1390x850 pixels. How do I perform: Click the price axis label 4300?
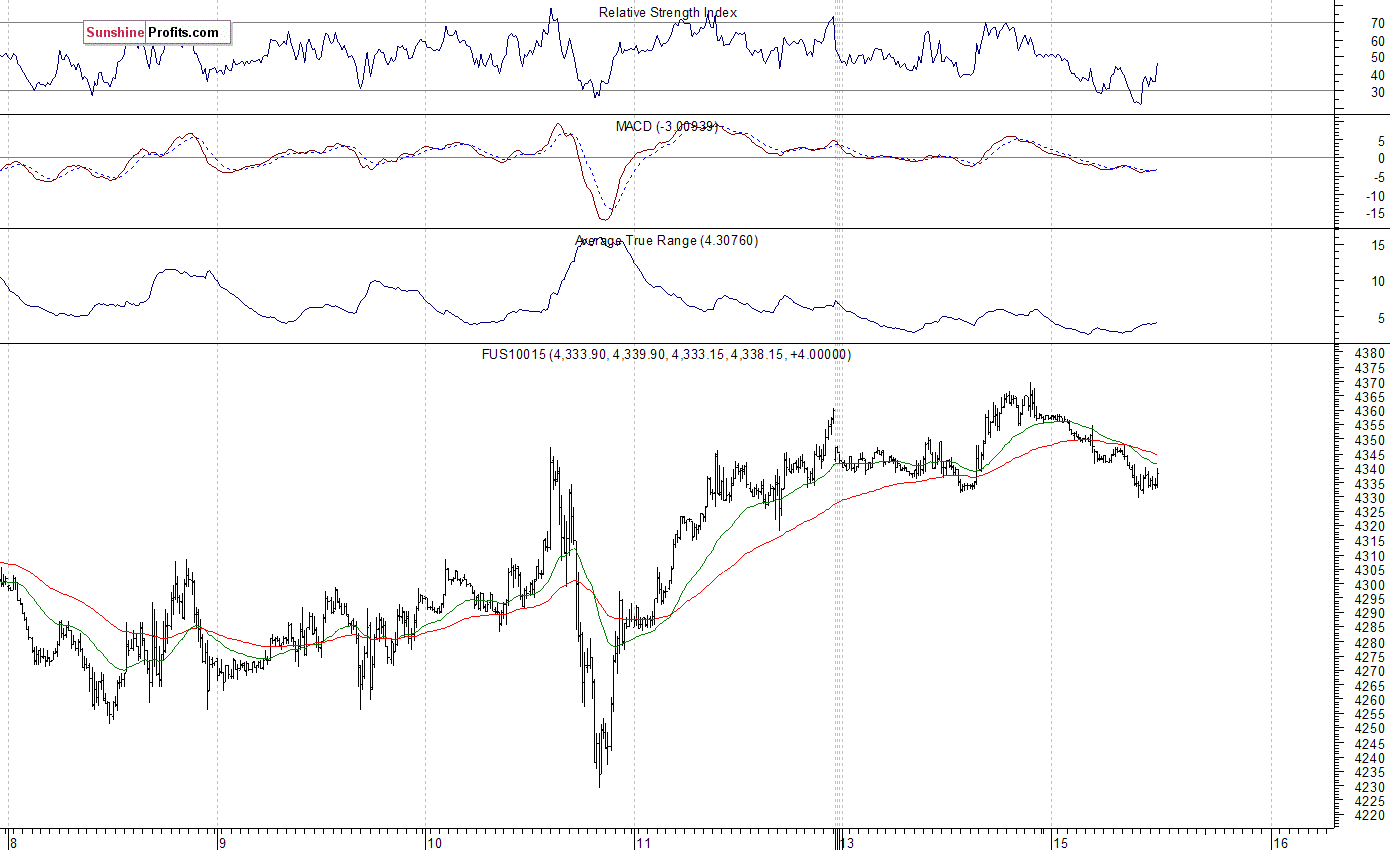point(1370,585)
